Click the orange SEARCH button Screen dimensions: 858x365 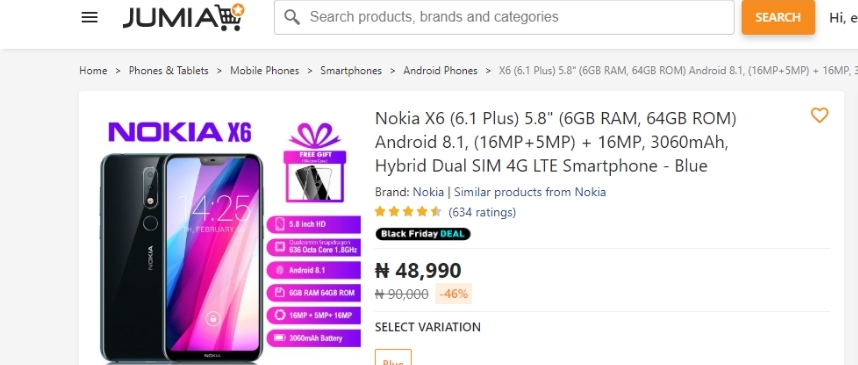(x=778, y=17)
